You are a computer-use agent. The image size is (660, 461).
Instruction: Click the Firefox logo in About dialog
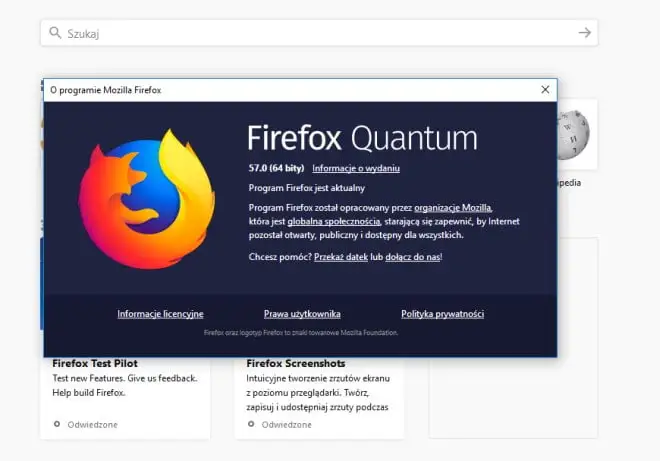click(x=146, y=199)
